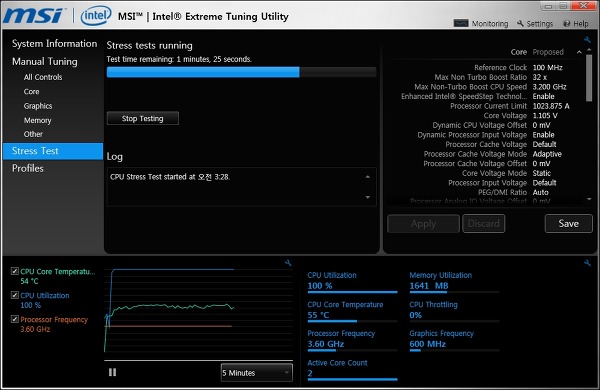Viewport: 600px width, 390px height.
Task: Select Memory tuning page
Action: [x=38, y=121]
